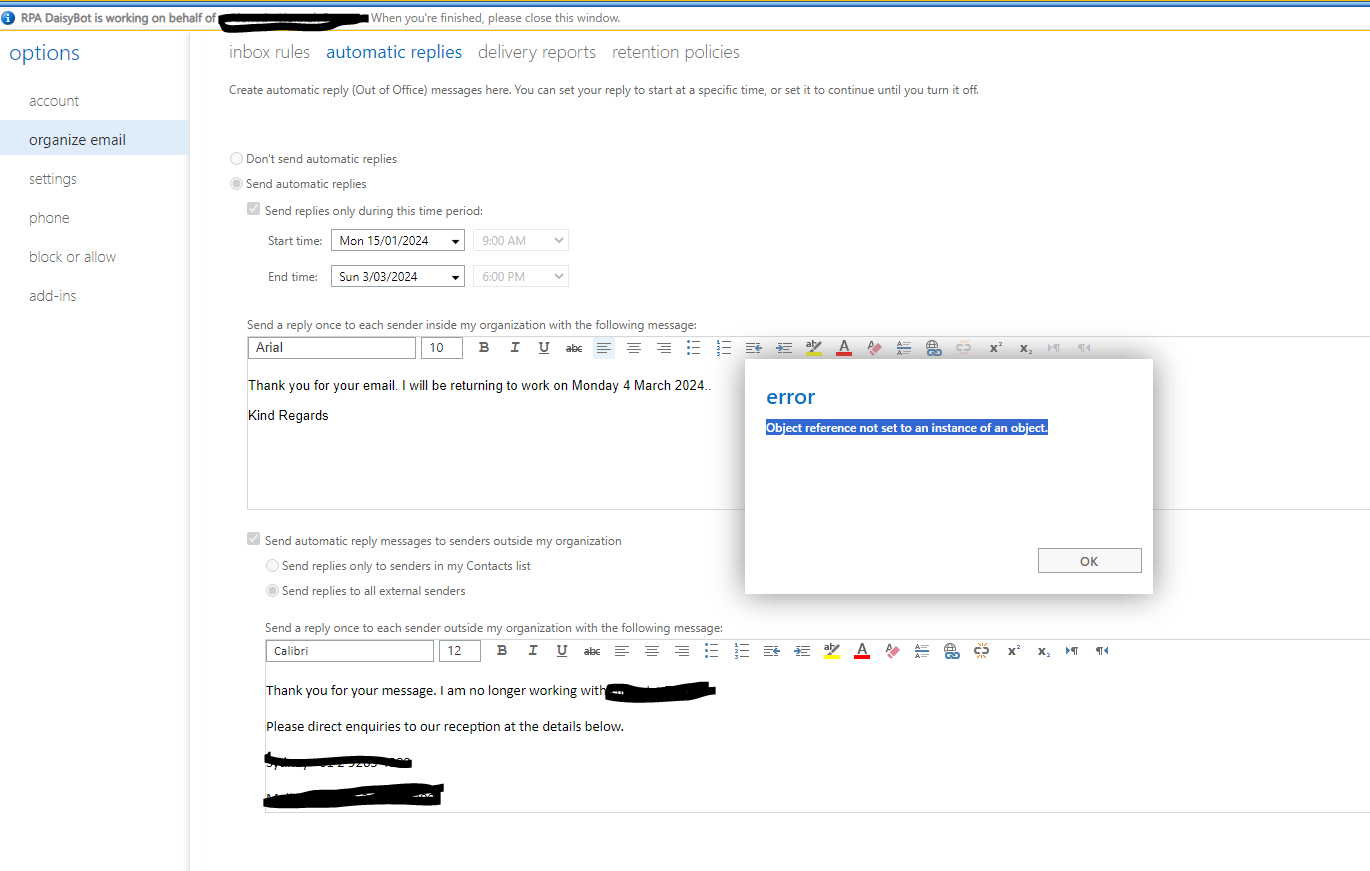The image size is (1370, 871).
Task: Increase indent in the internal reply editor
Action: pos(783,347)
